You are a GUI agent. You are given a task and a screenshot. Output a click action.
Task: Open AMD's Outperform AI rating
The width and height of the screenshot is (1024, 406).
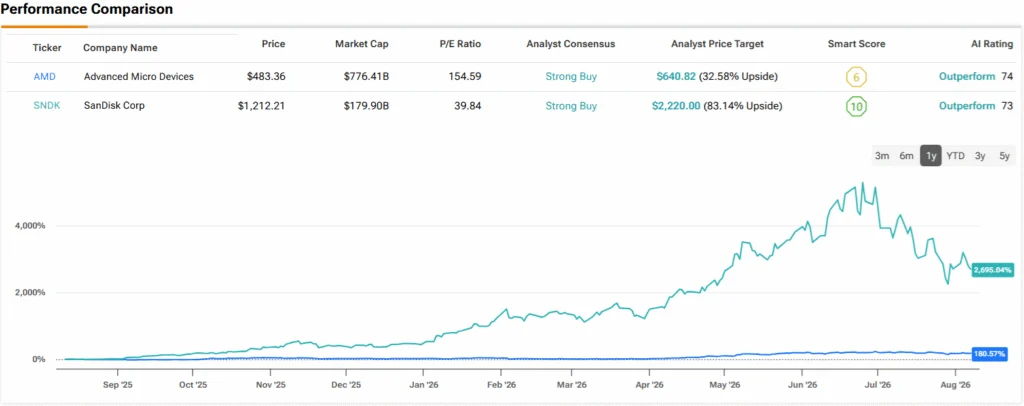click(x=967, y=76)
